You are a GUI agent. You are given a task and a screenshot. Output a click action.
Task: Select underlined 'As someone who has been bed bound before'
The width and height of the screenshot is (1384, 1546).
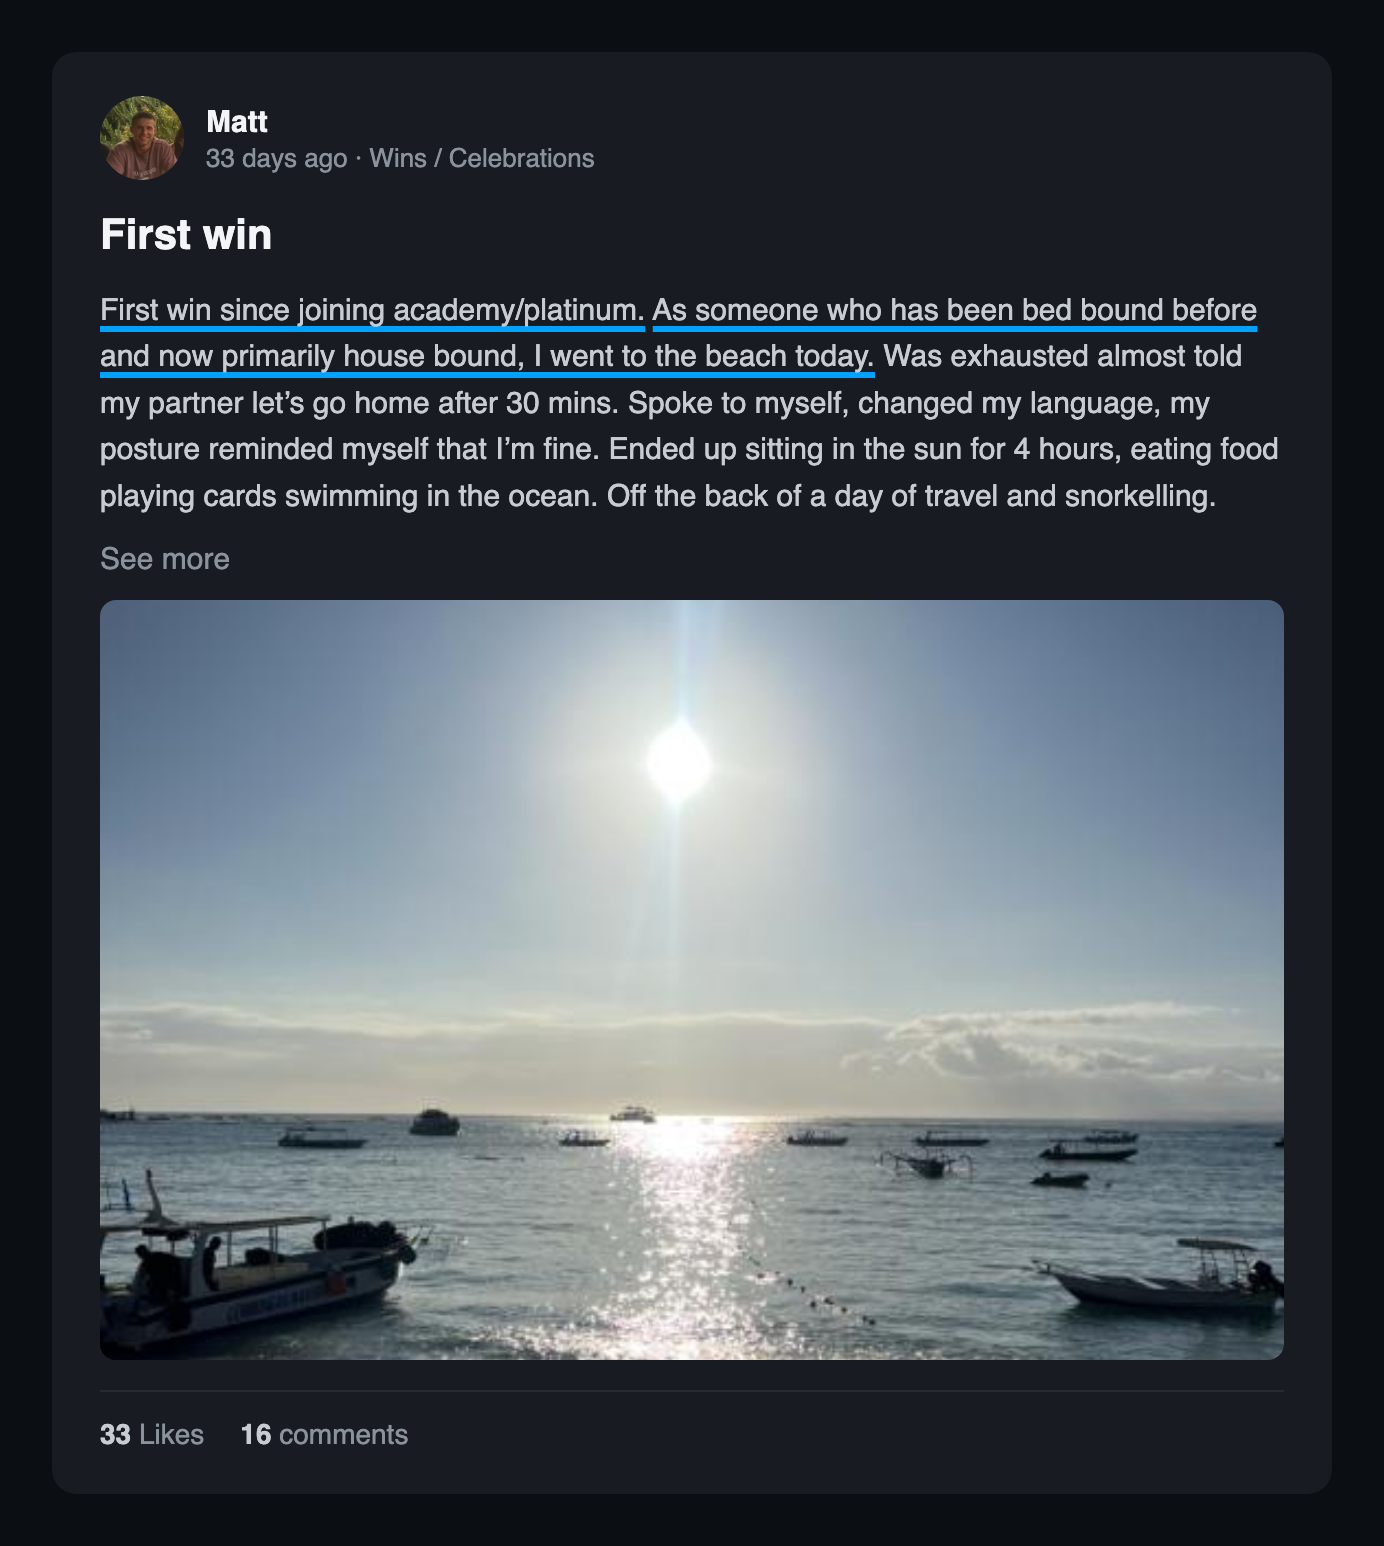point(955,310)
